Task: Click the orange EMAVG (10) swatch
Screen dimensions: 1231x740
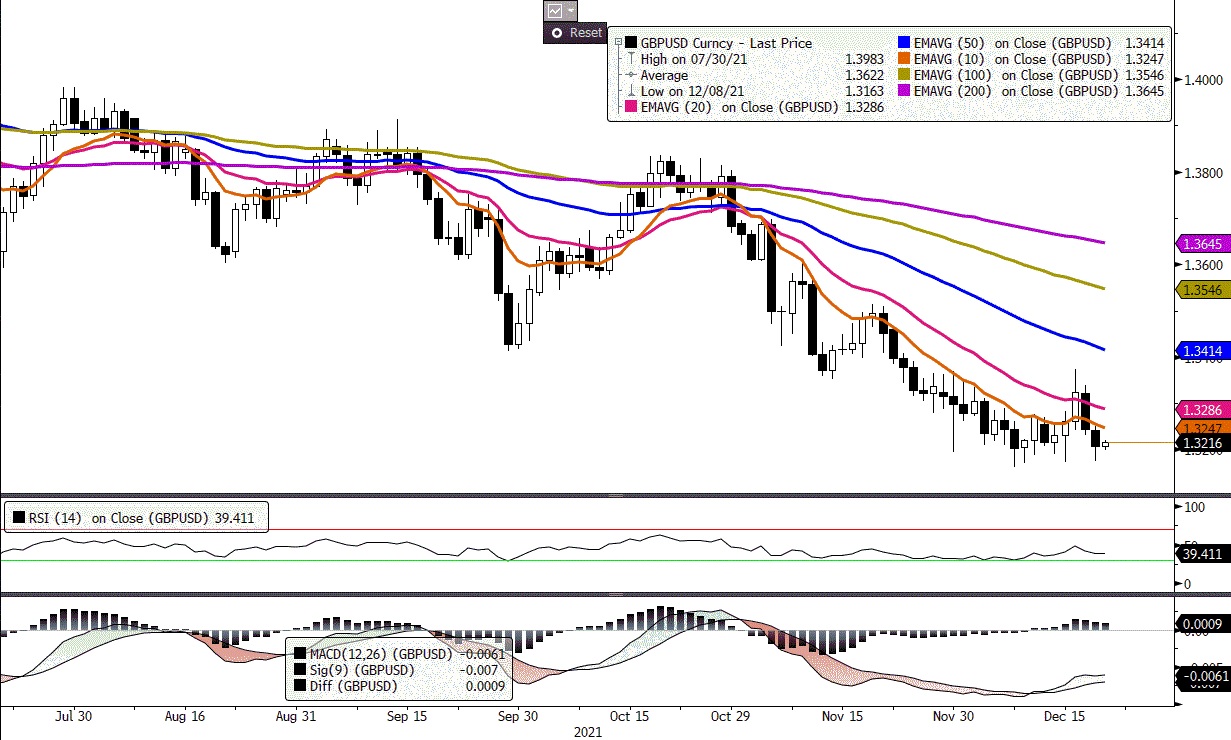Action: tap(903, 59)
